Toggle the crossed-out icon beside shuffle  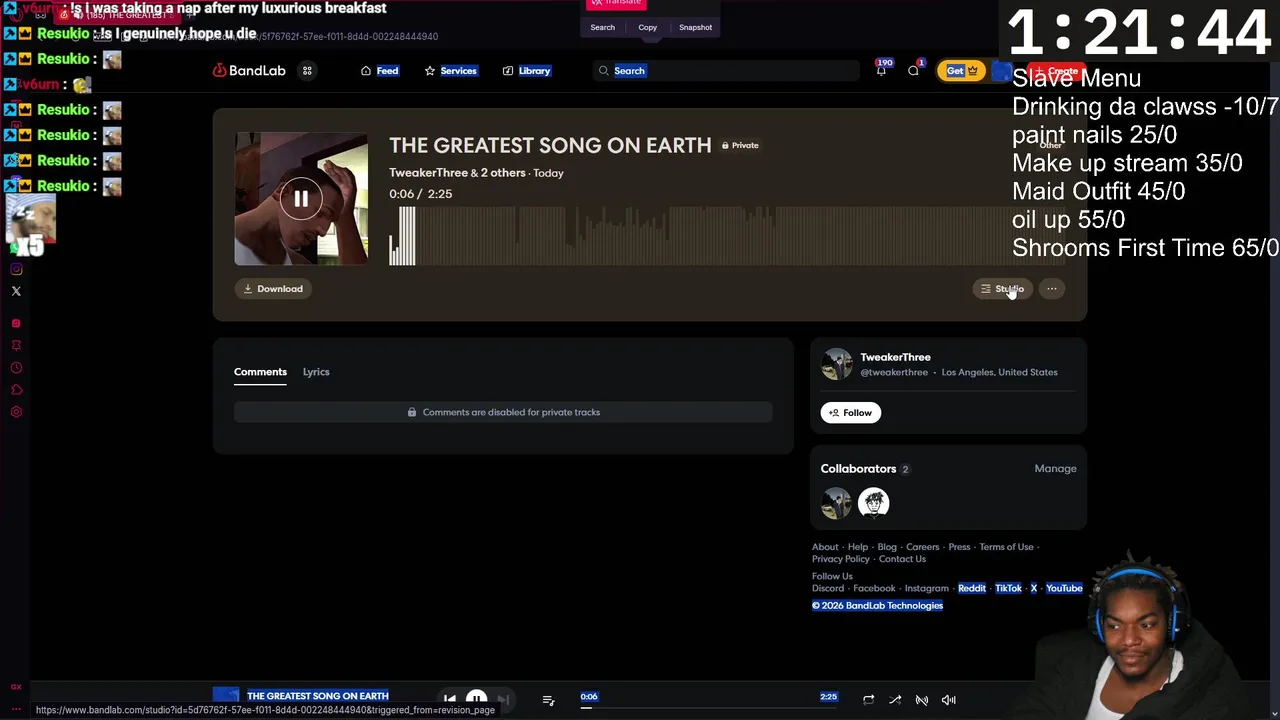922,700
